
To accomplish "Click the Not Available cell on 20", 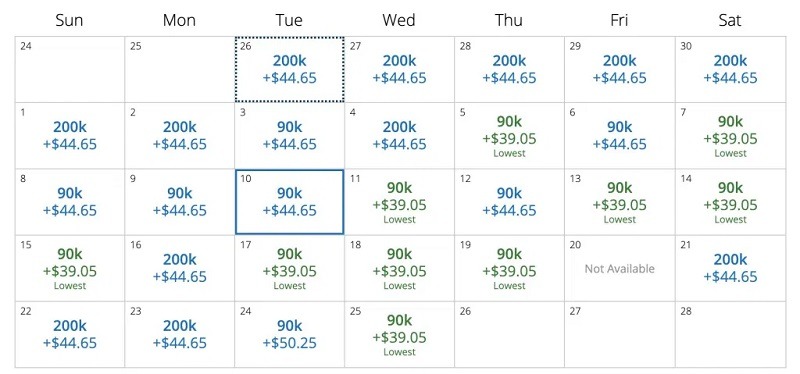I will 619,268.
